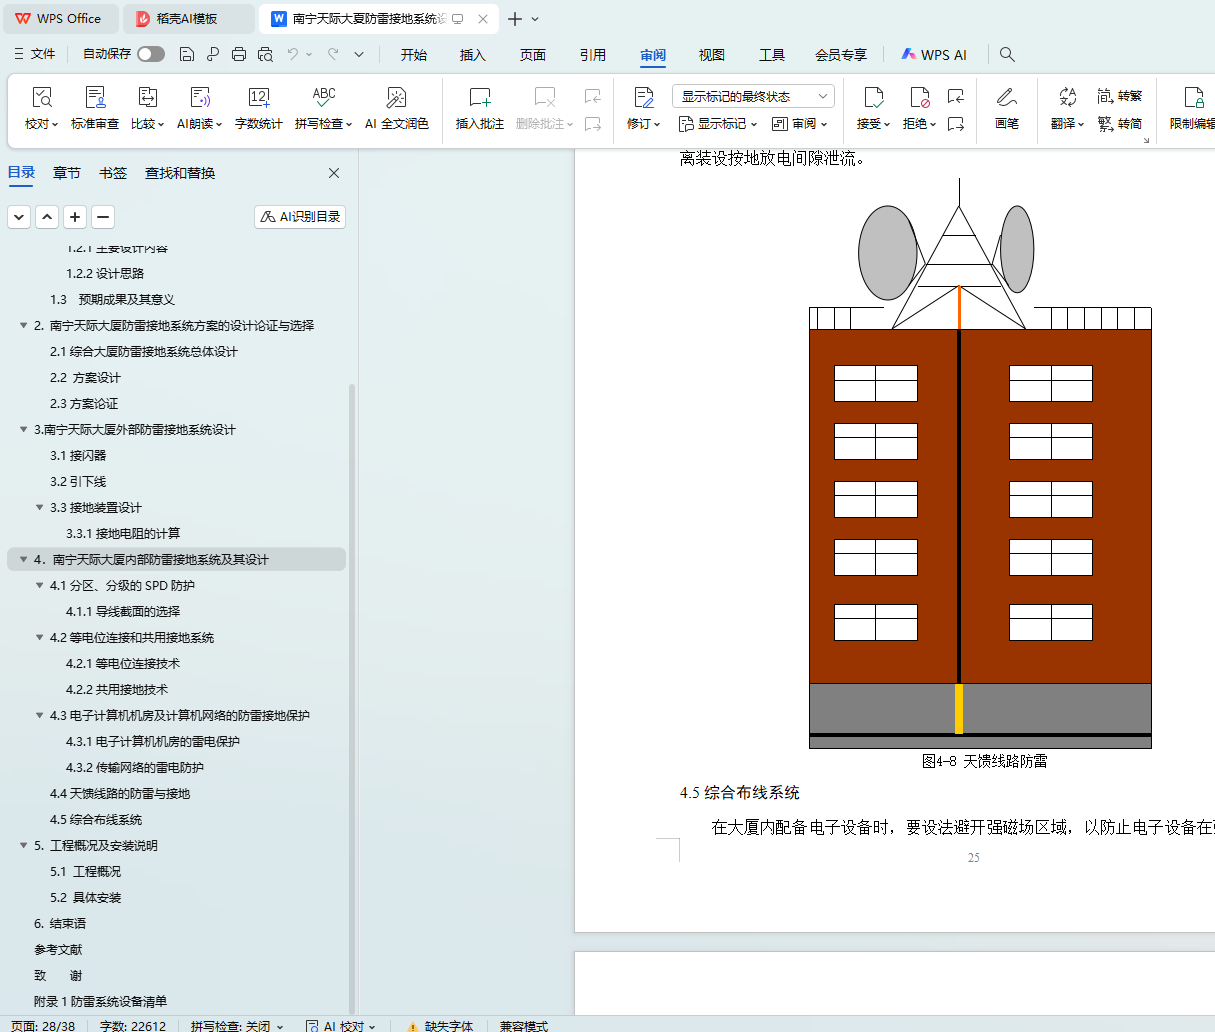Click the 字数统计 word count icon

tap(259, 98)
